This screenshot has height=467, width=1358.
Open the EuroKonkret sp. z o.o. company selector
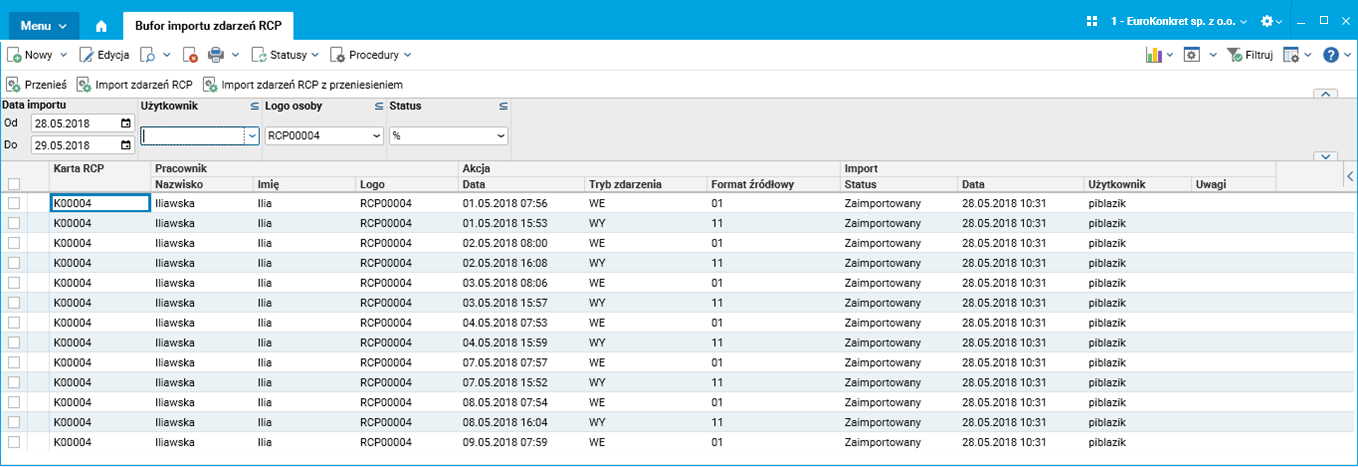1179,21
